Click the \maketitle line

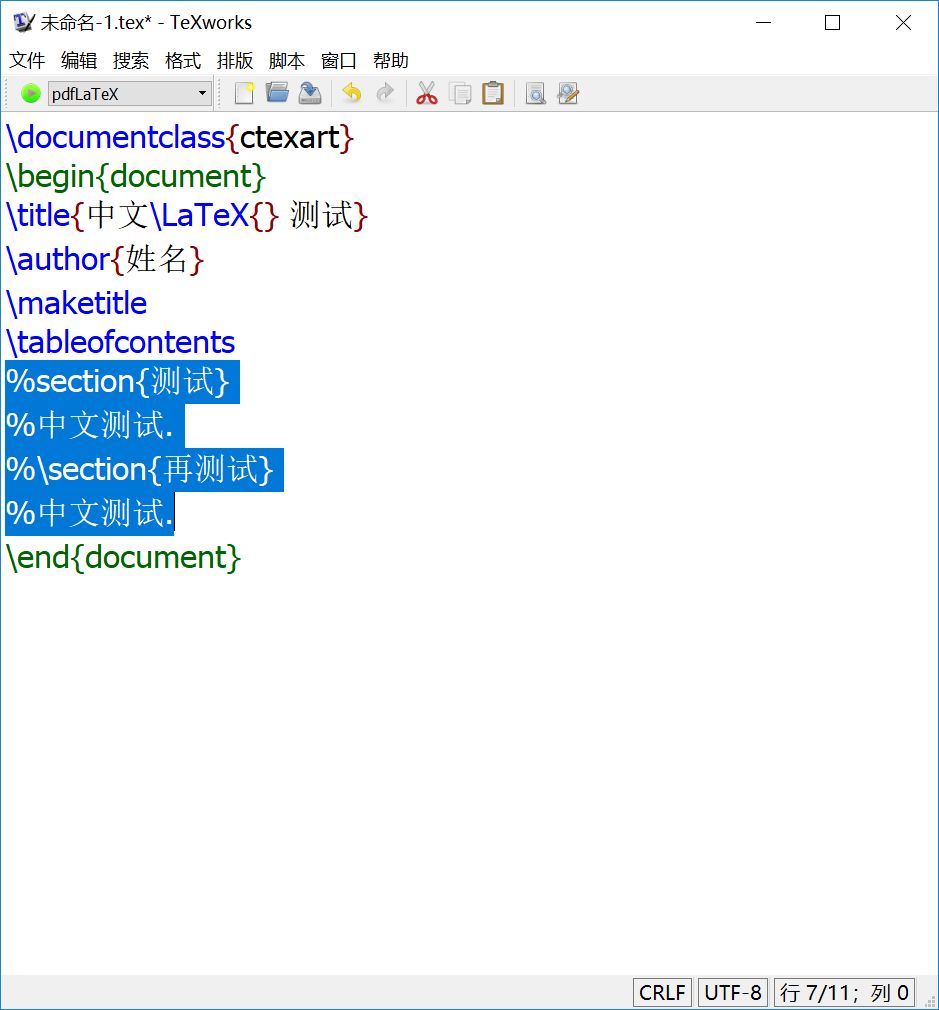coord(76,303)
